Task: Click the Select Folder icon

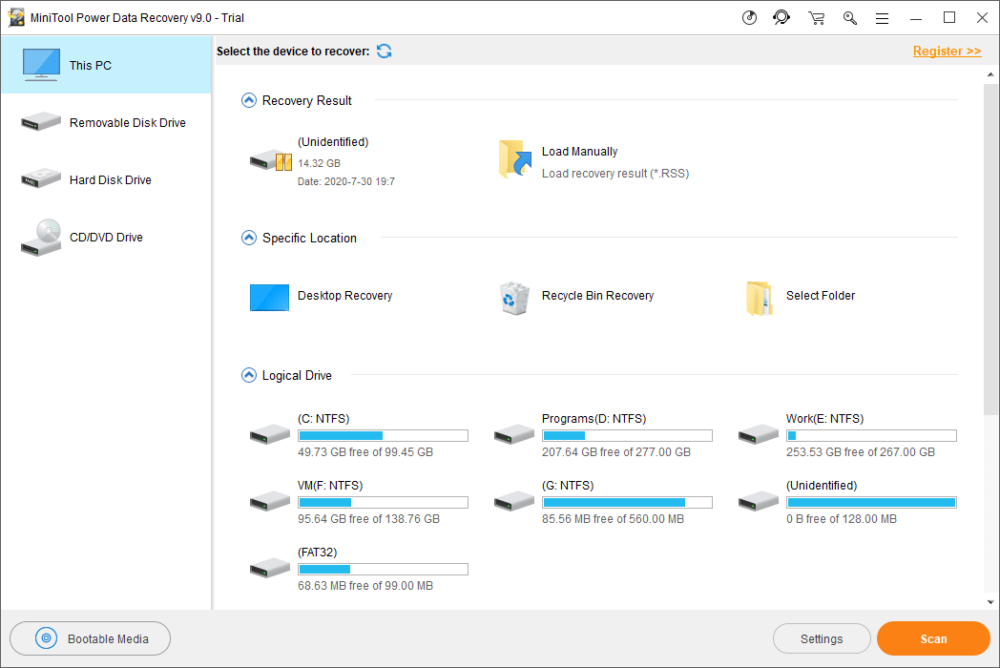Action: pos(759,298)
